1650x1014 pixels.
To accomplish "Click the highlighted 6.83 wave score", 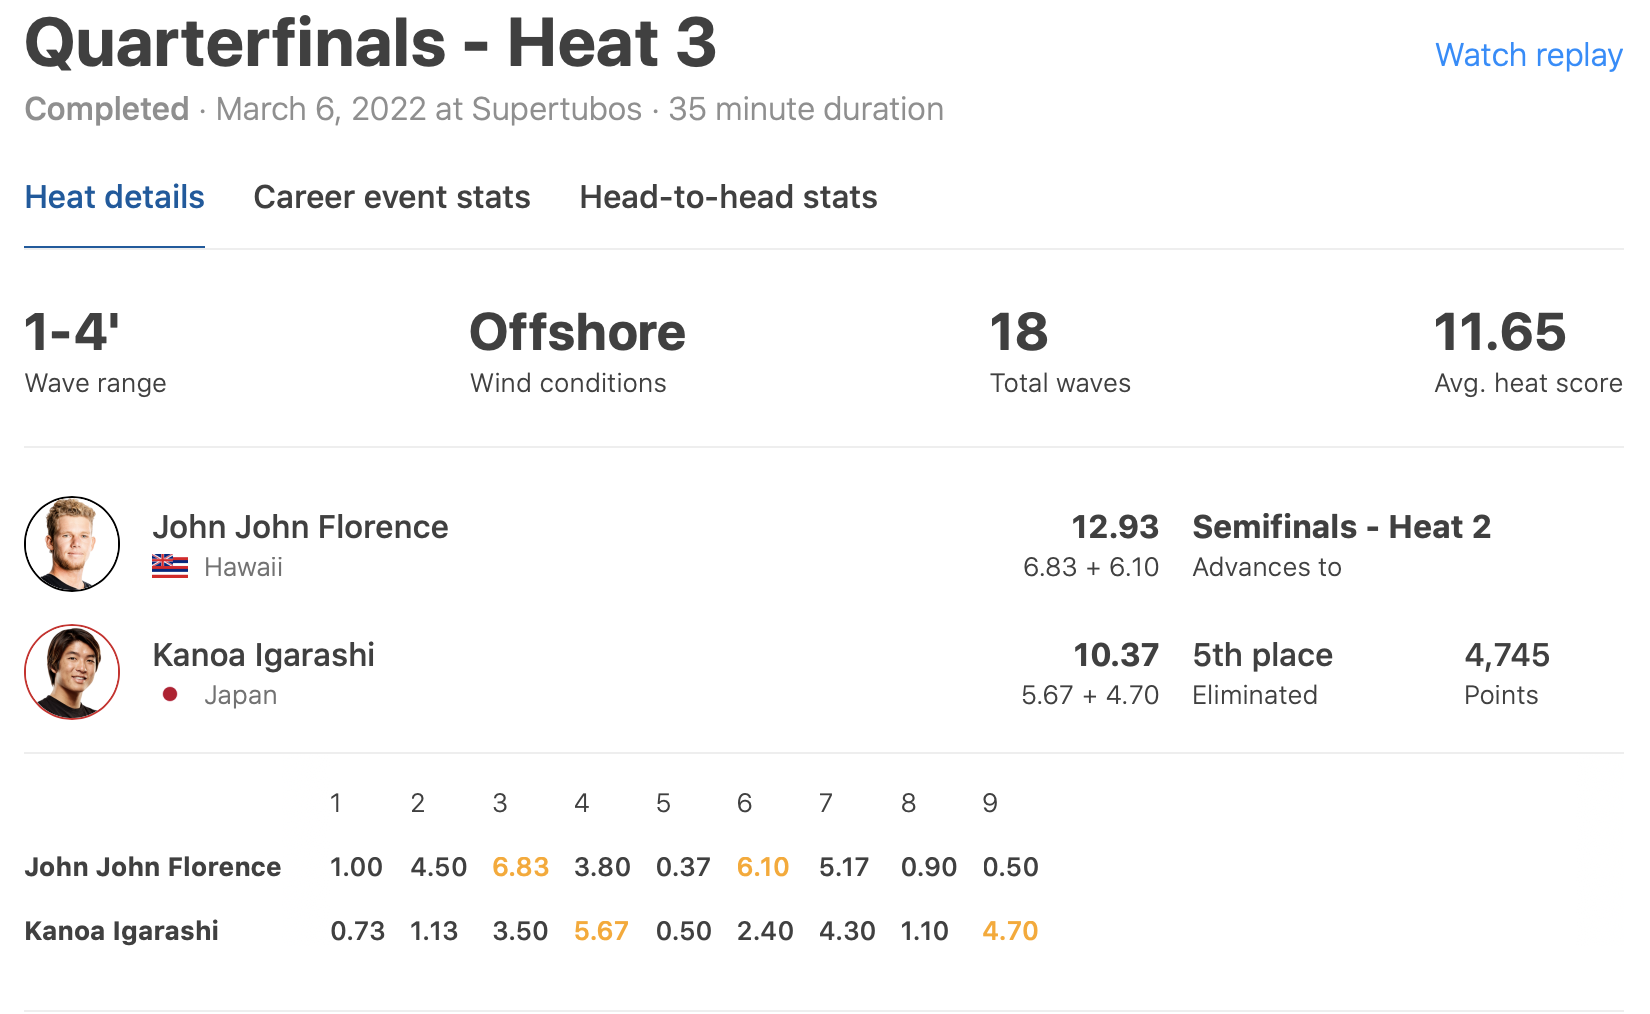I will pyautogui.click(x=520, y=867).
